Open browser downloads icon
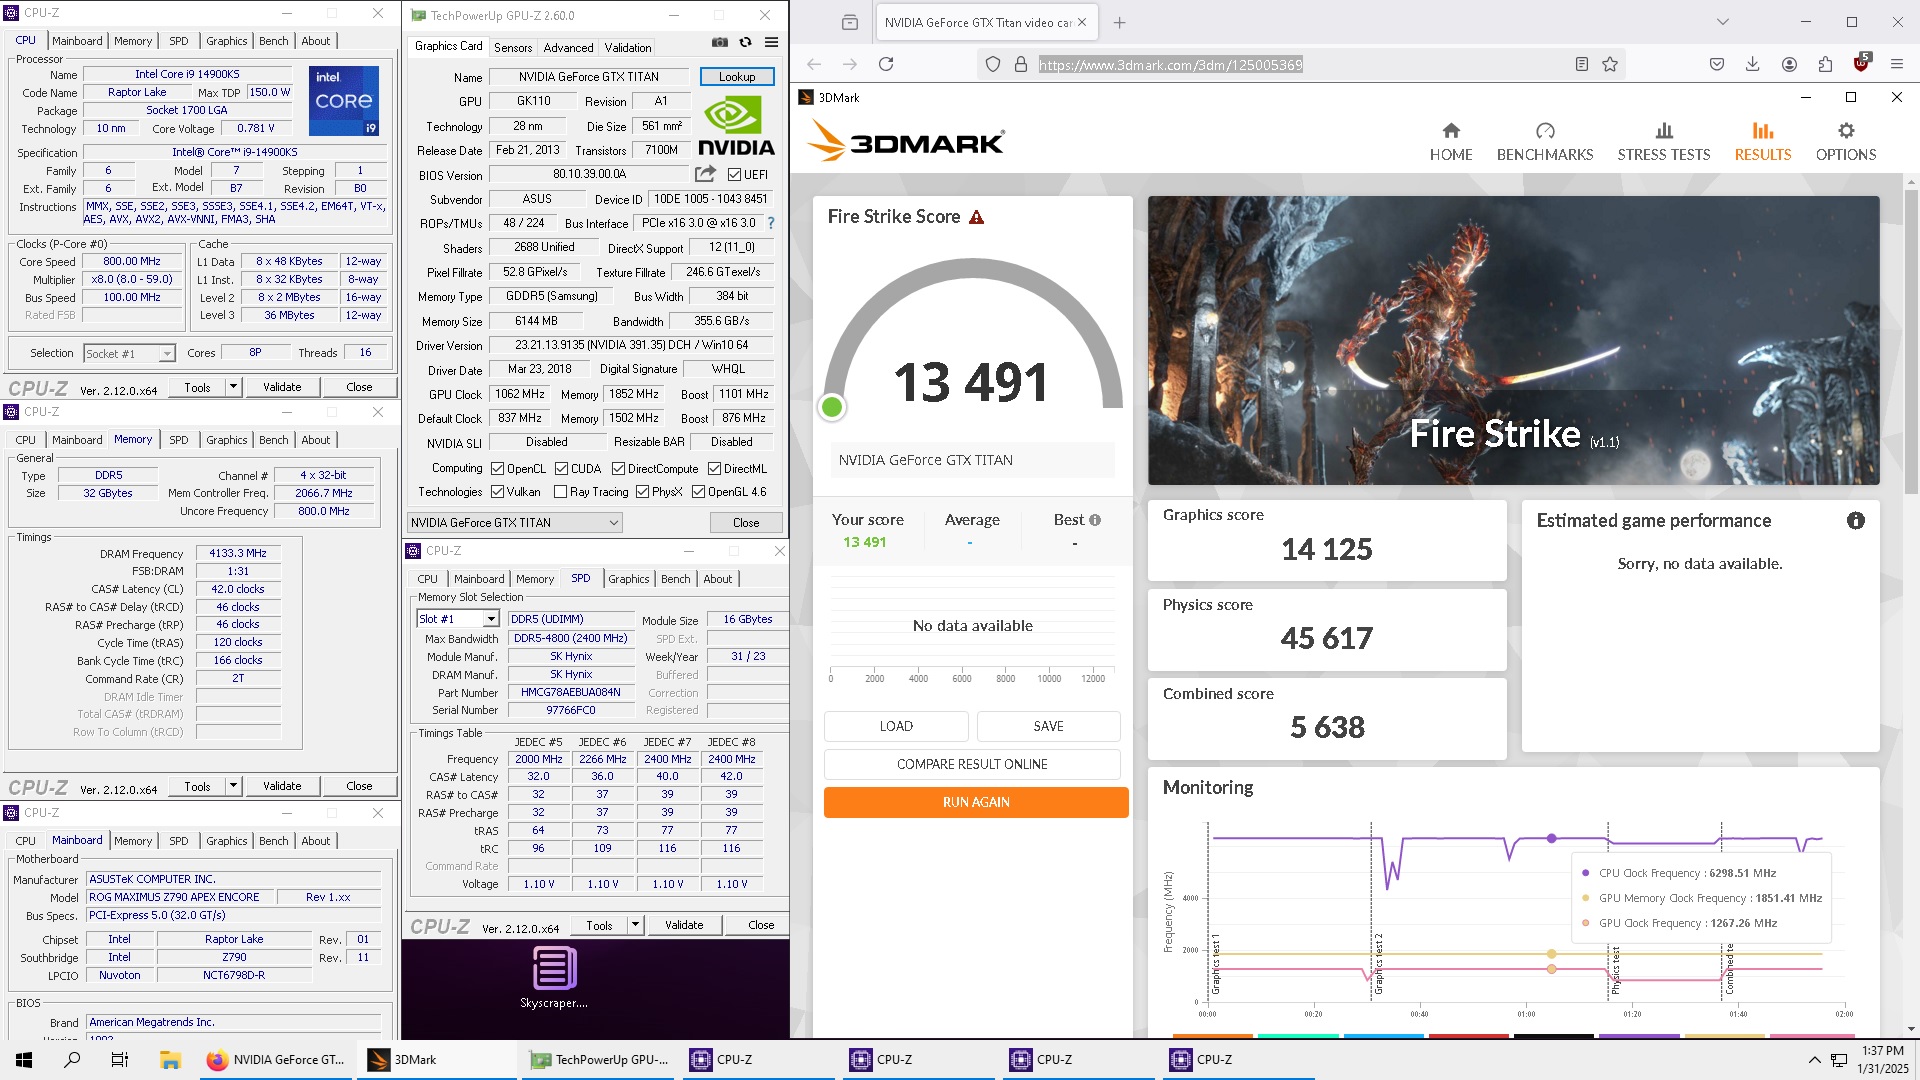1920x1080 pixels. click(x=1753, y=64)
